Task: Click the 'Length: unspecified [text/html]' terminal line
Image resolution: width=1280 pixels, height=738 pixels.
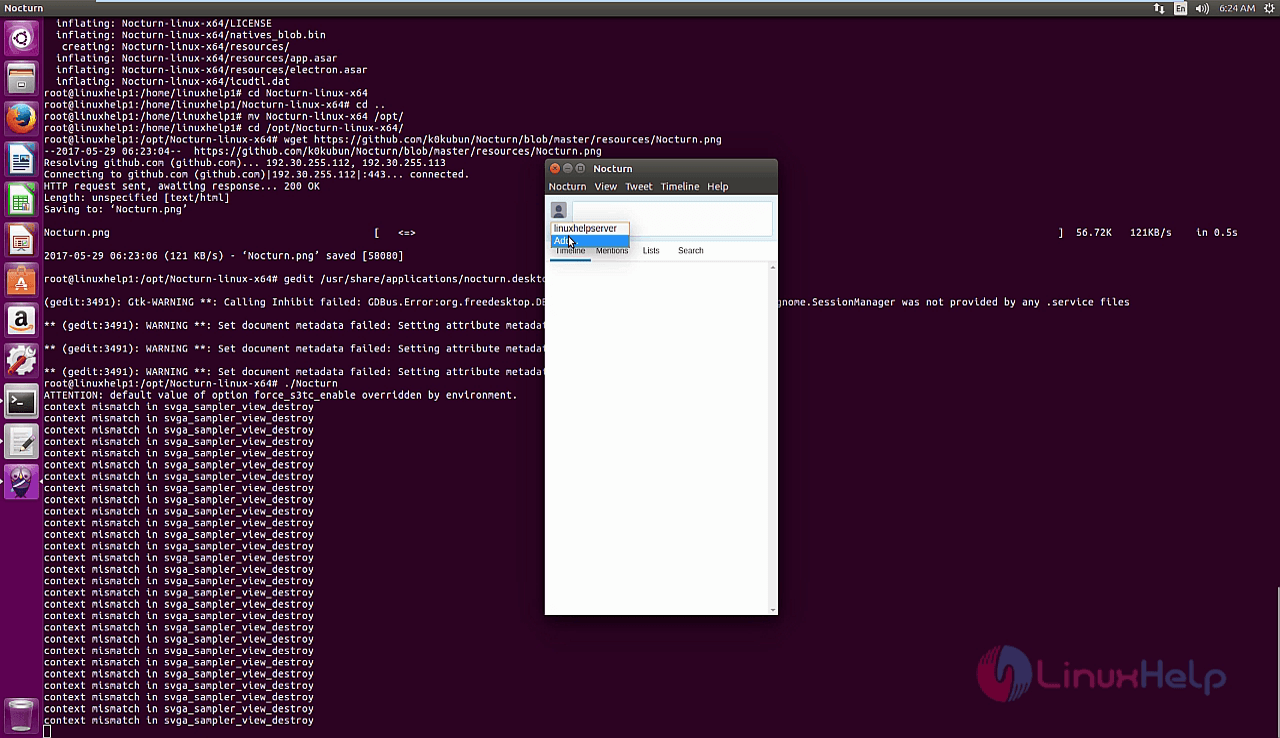Action: click(137, 198)
